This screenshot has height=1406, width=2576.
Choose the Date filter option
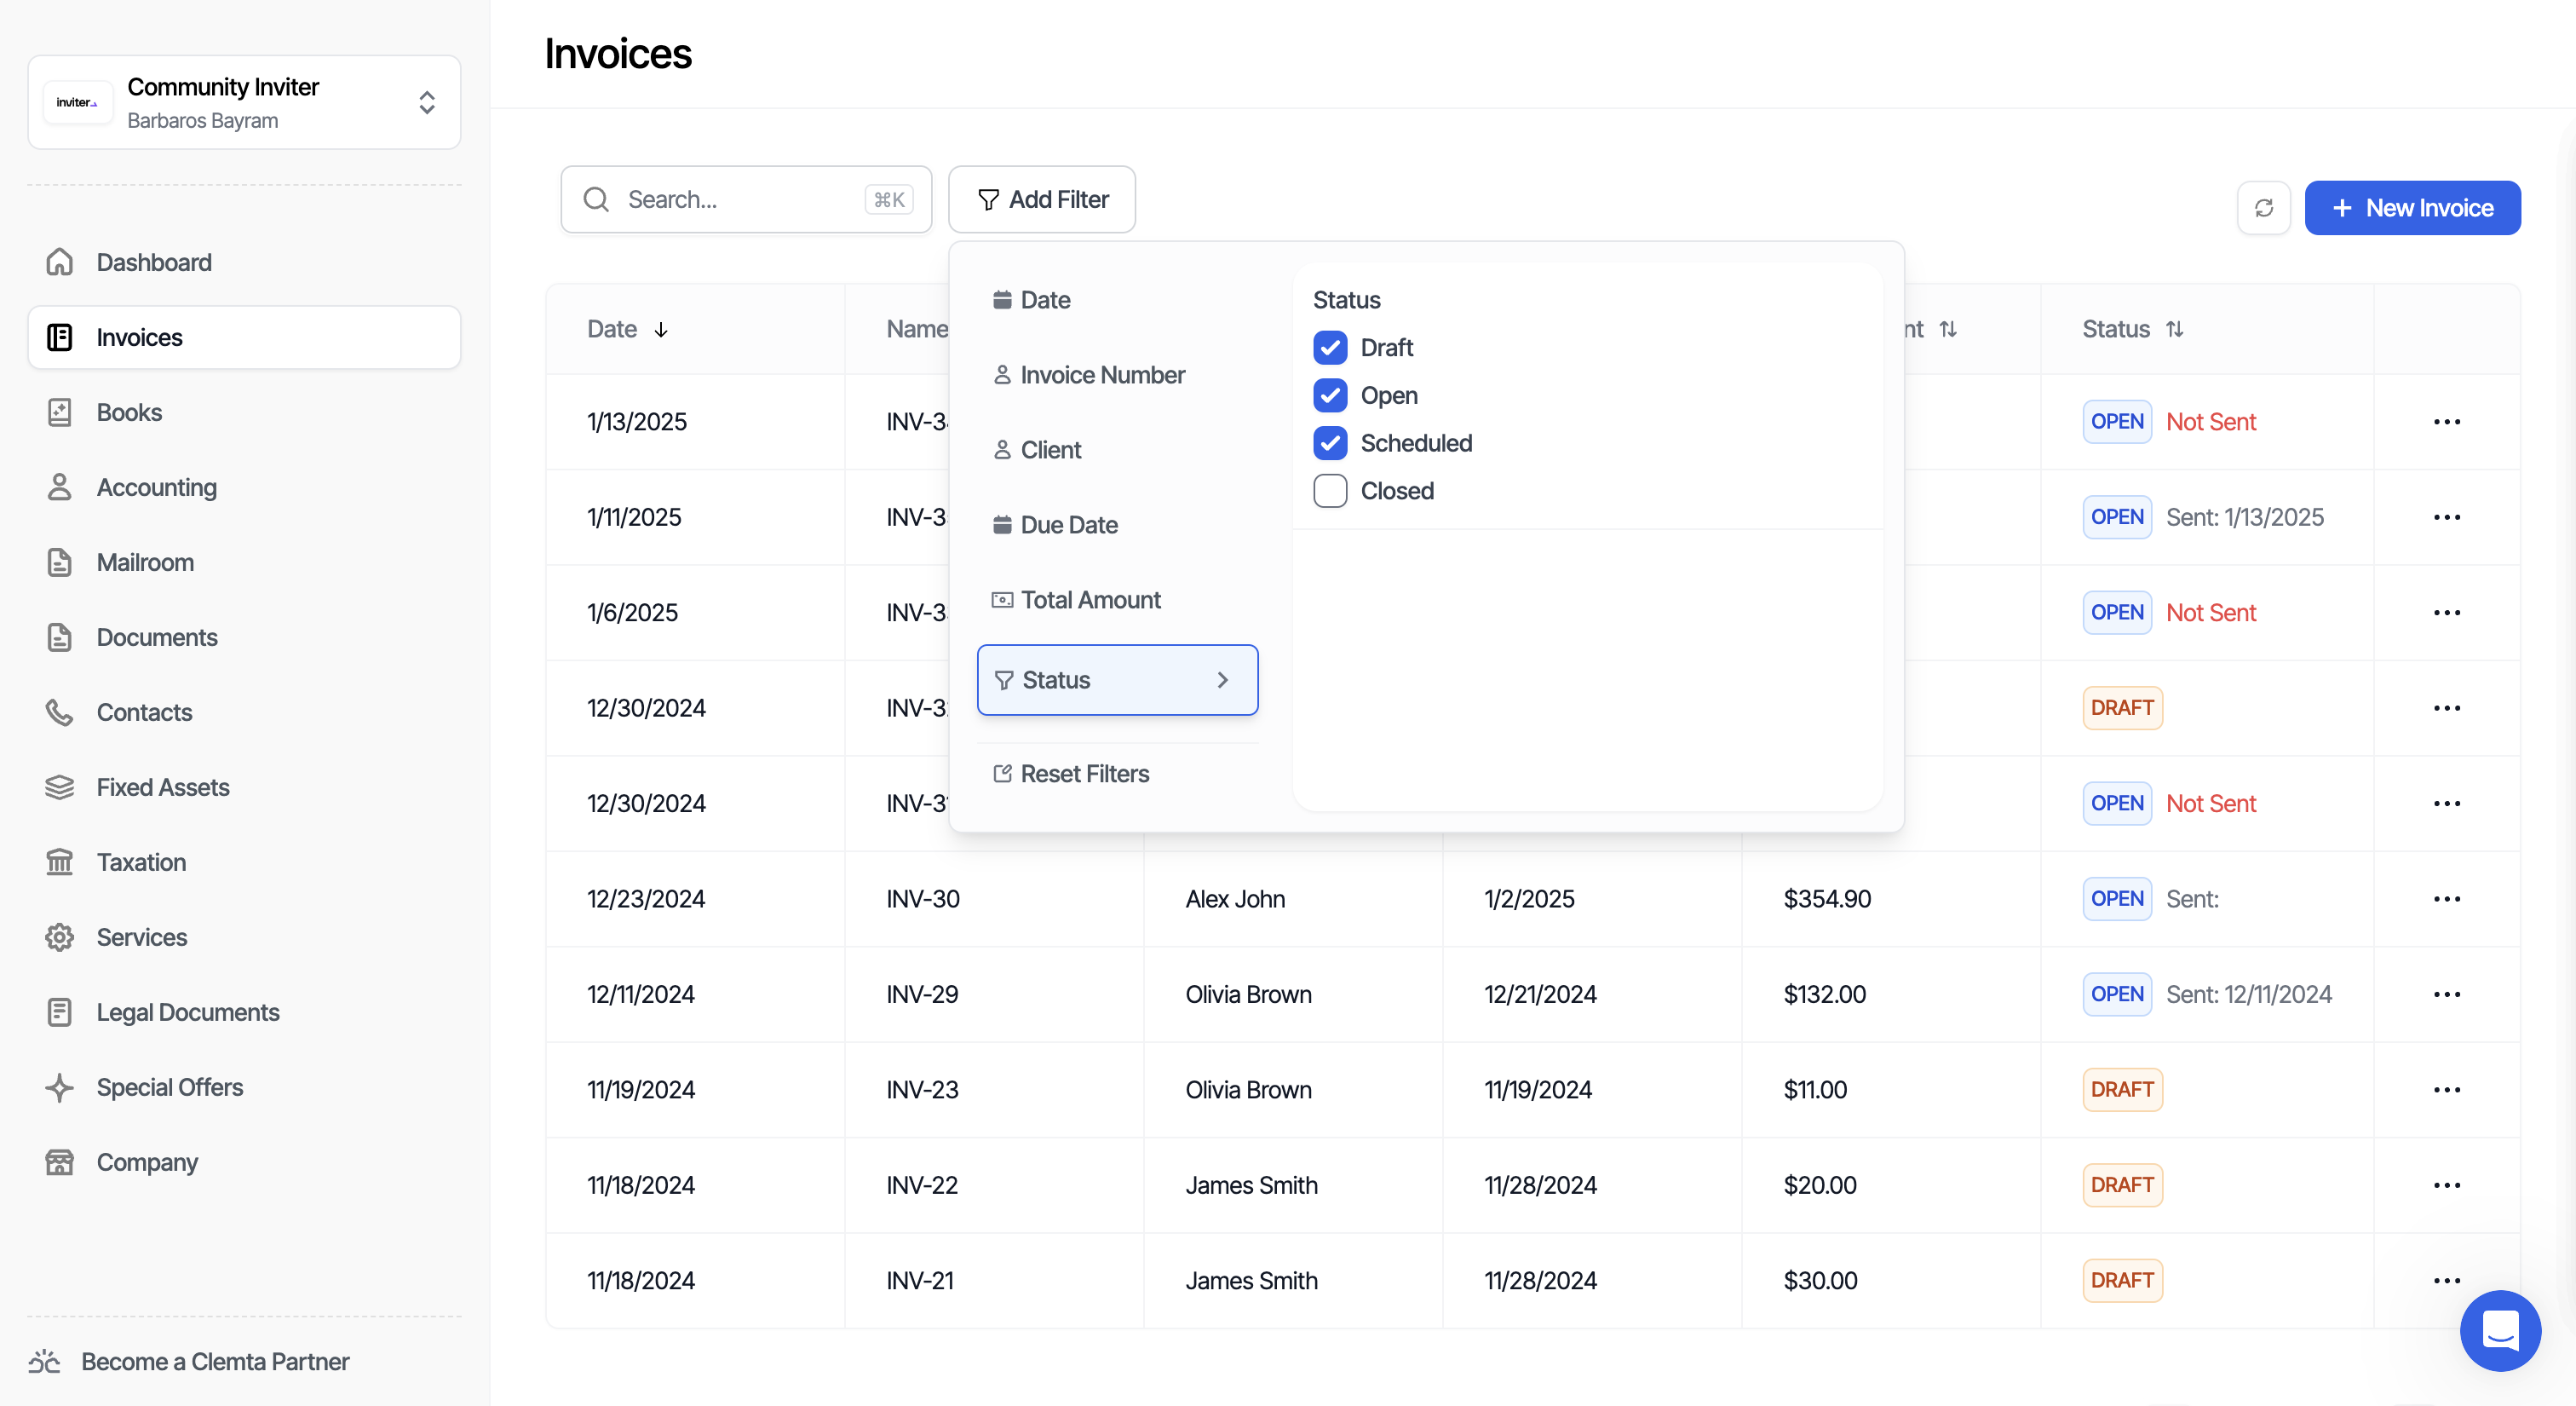coord(1117,300)
